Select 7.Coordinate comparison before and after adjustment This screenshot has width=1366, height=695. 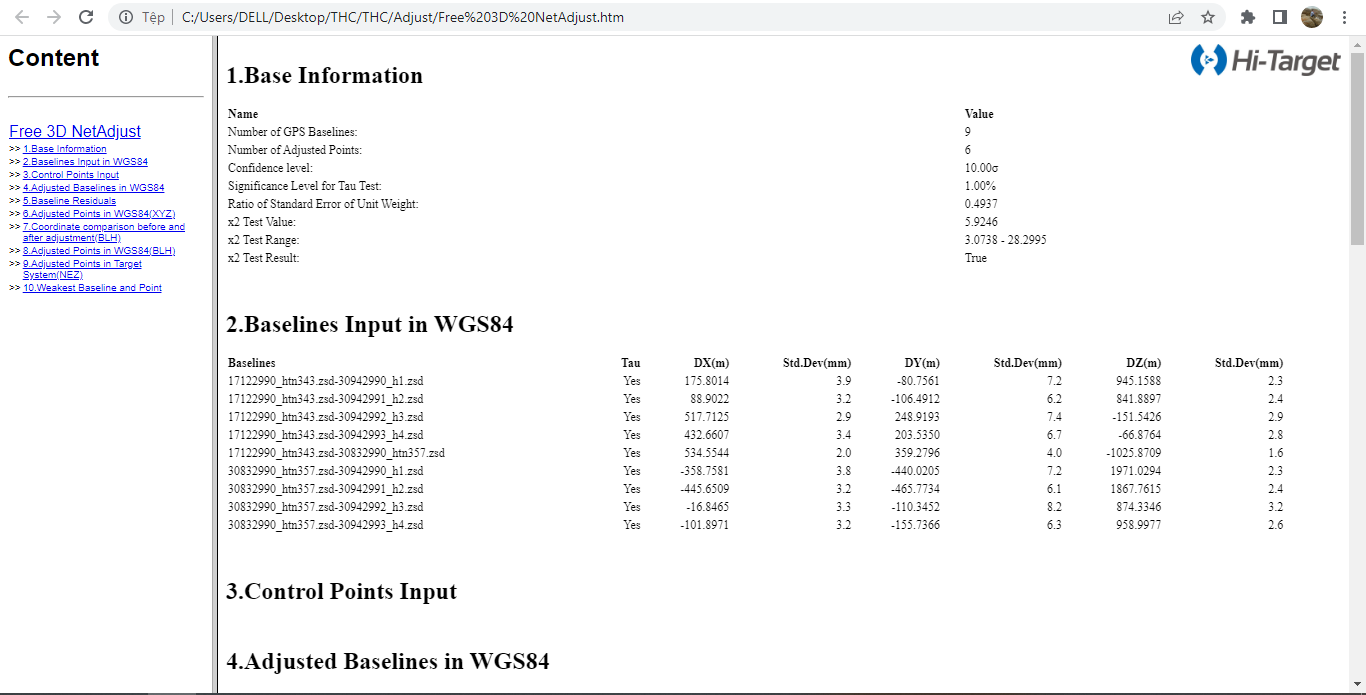pyautogui.click(x=104, y=227)
